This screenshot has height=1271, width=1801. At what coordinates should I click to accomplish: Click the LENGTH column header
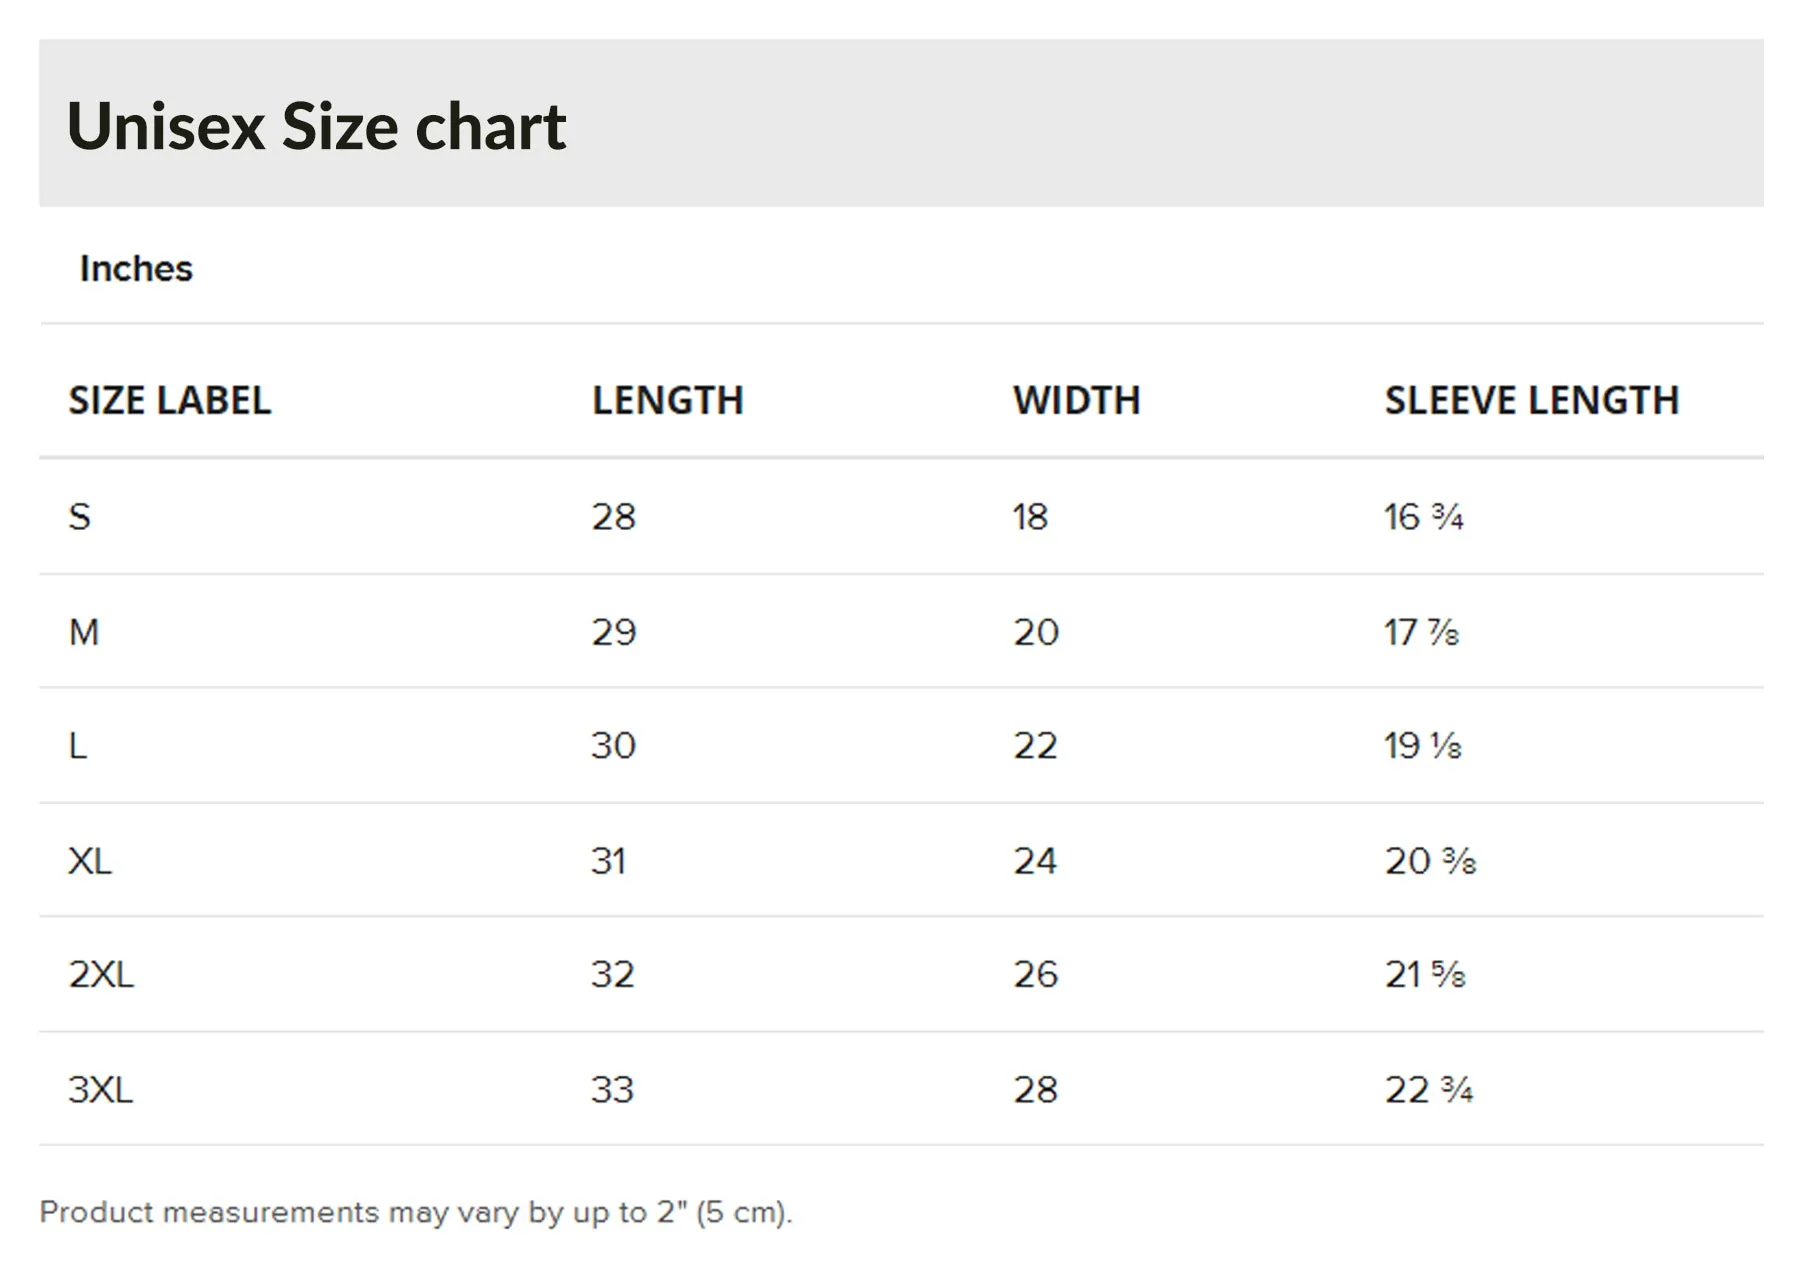(x=668, y=401)
